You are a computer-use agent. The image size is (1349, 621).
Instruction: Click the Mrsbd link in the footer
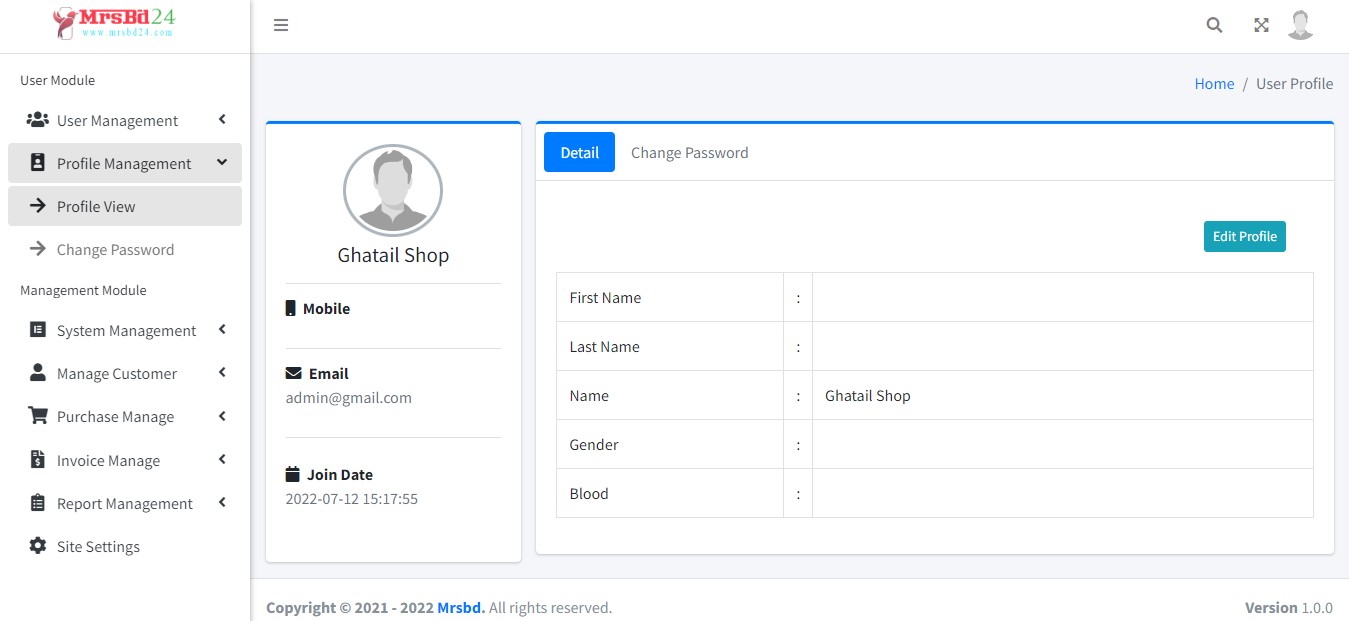460,607
